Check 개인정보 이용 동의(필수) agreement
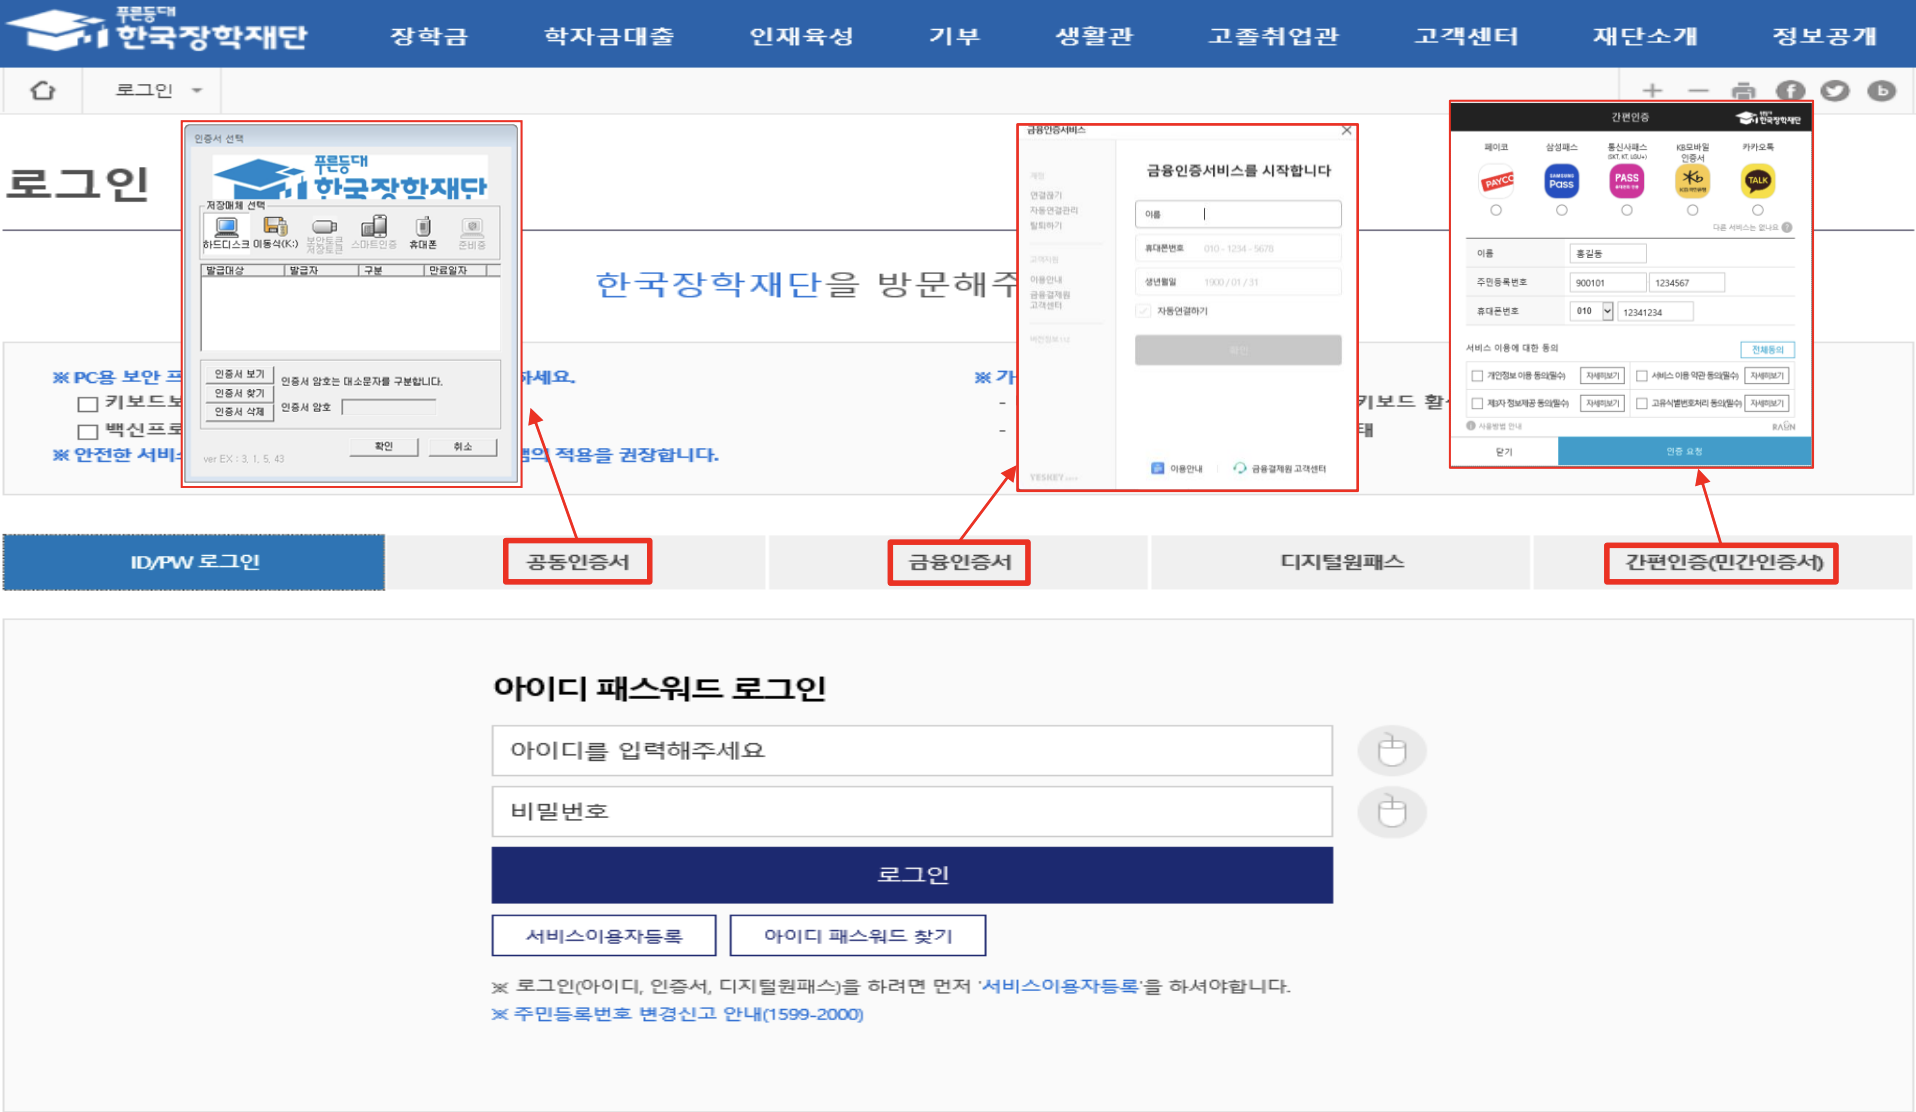Image resolution: width=1916 pixels, height=1112 pixels. tap(1477, 375)
